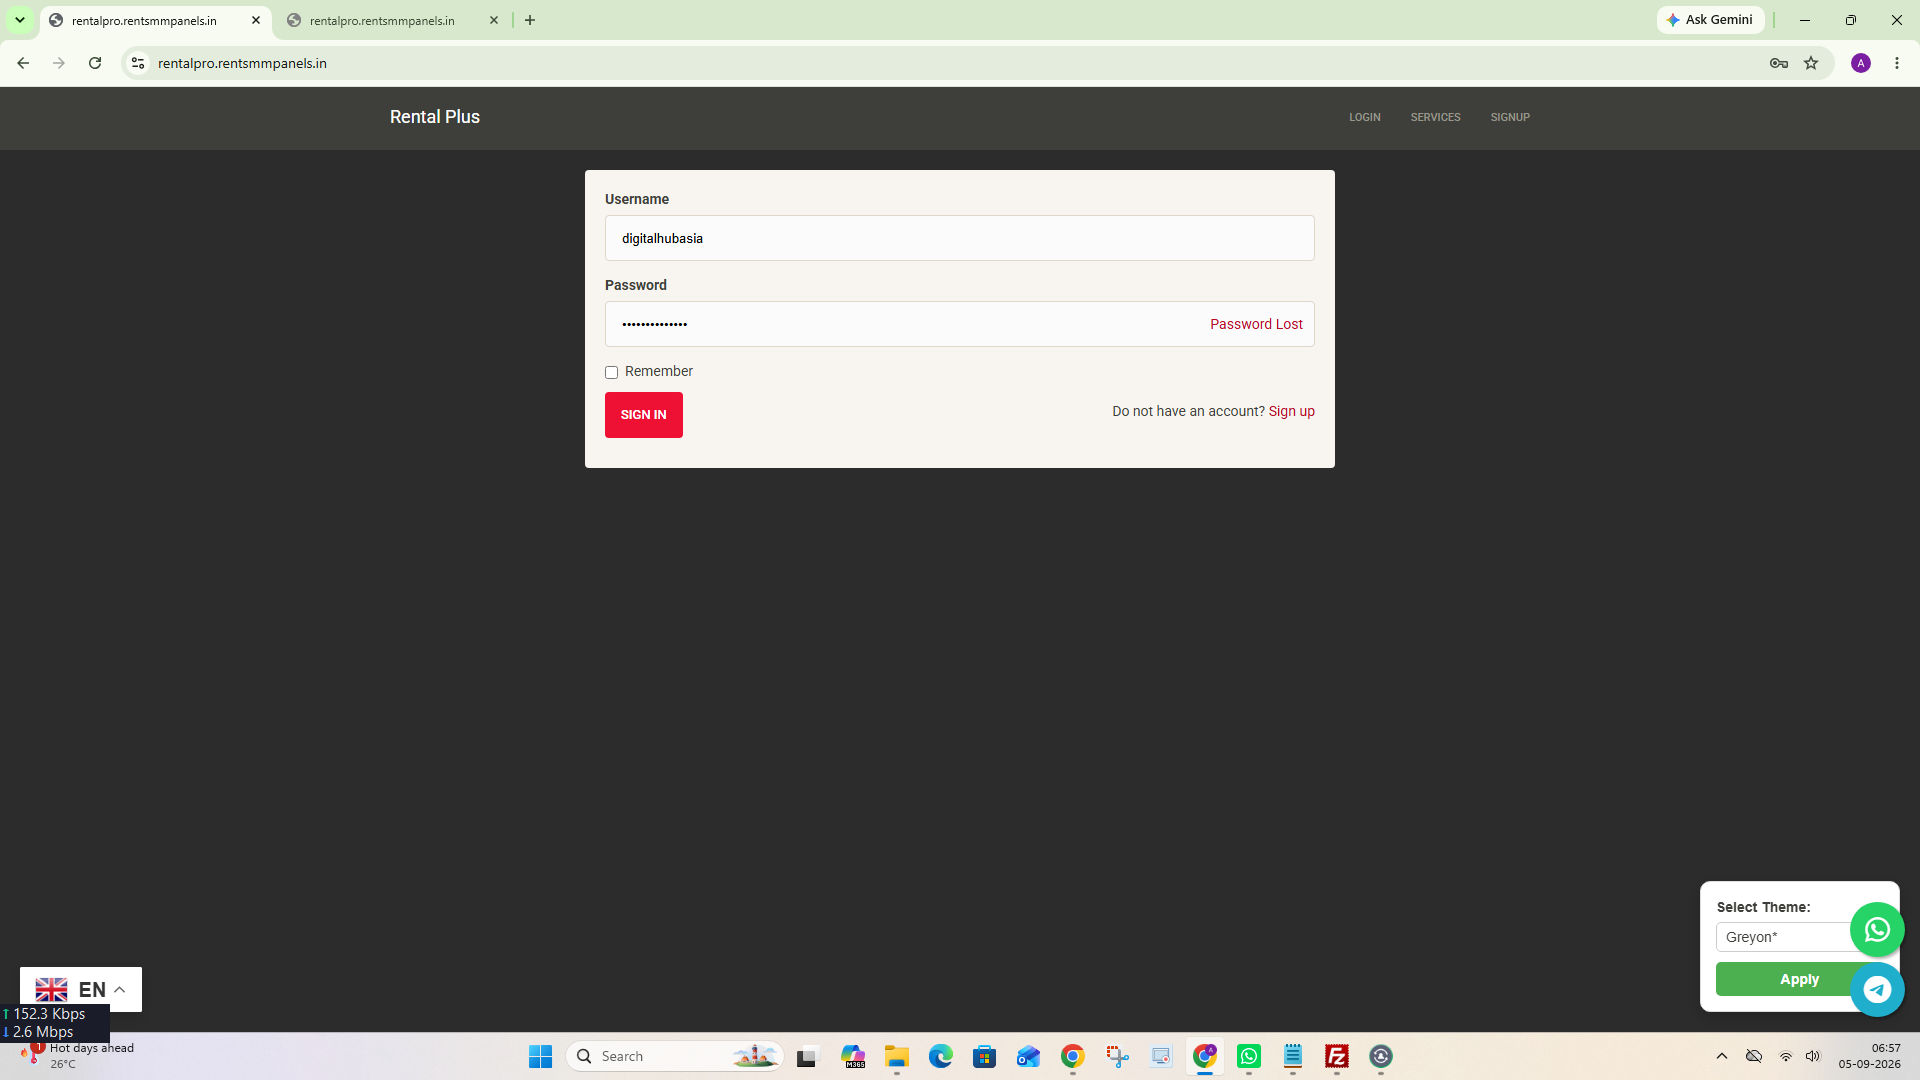Open saved password key icon
The height and width of the screenshot is (1080, 1920).
click(1779, 63)
